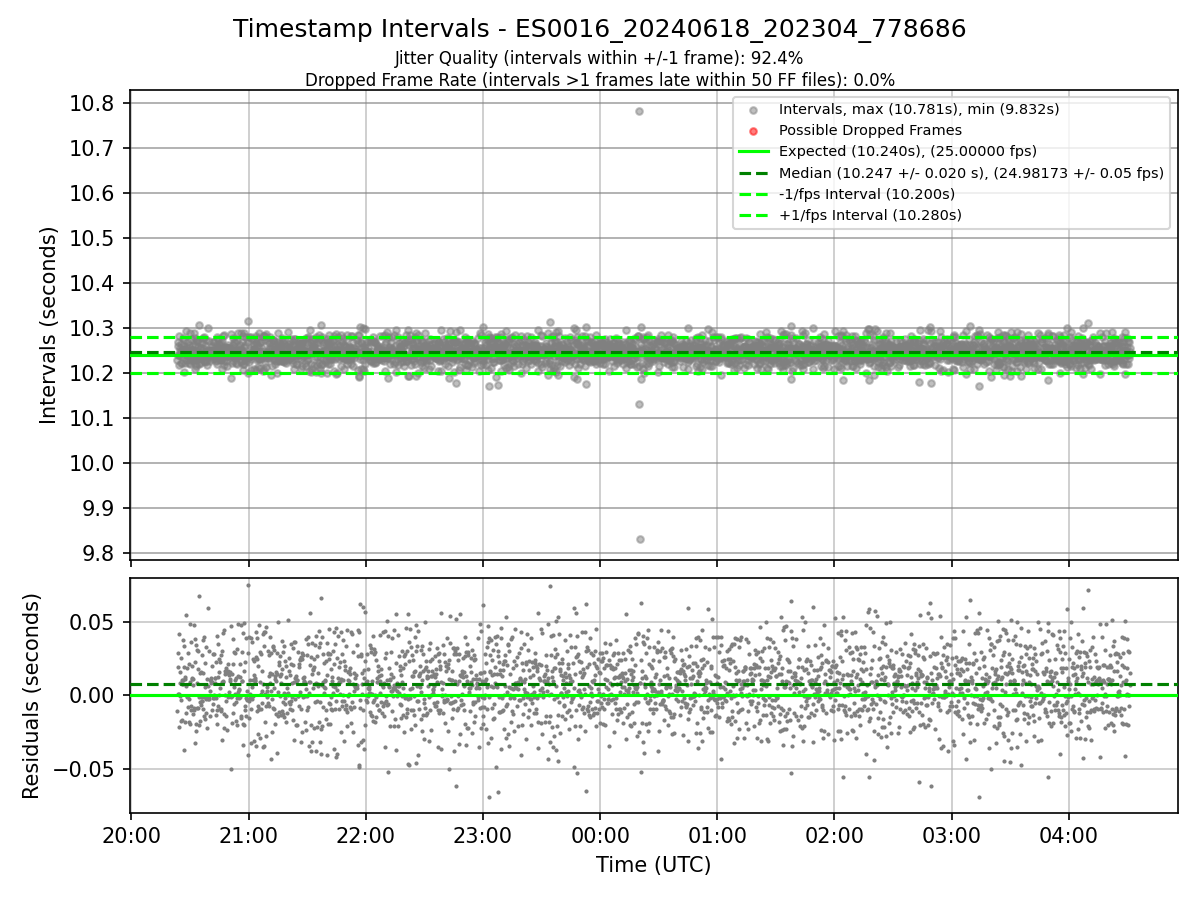1200x900 pixels.
Task: Click legend entry 'Intervals, max (10.781s), min (9.832s)'
Action: [918, 109]
